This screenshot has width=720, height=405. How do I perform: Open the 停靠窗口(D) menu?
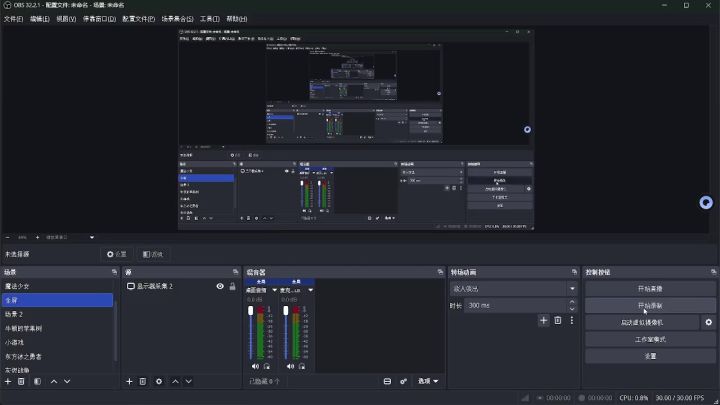[99, 19]
